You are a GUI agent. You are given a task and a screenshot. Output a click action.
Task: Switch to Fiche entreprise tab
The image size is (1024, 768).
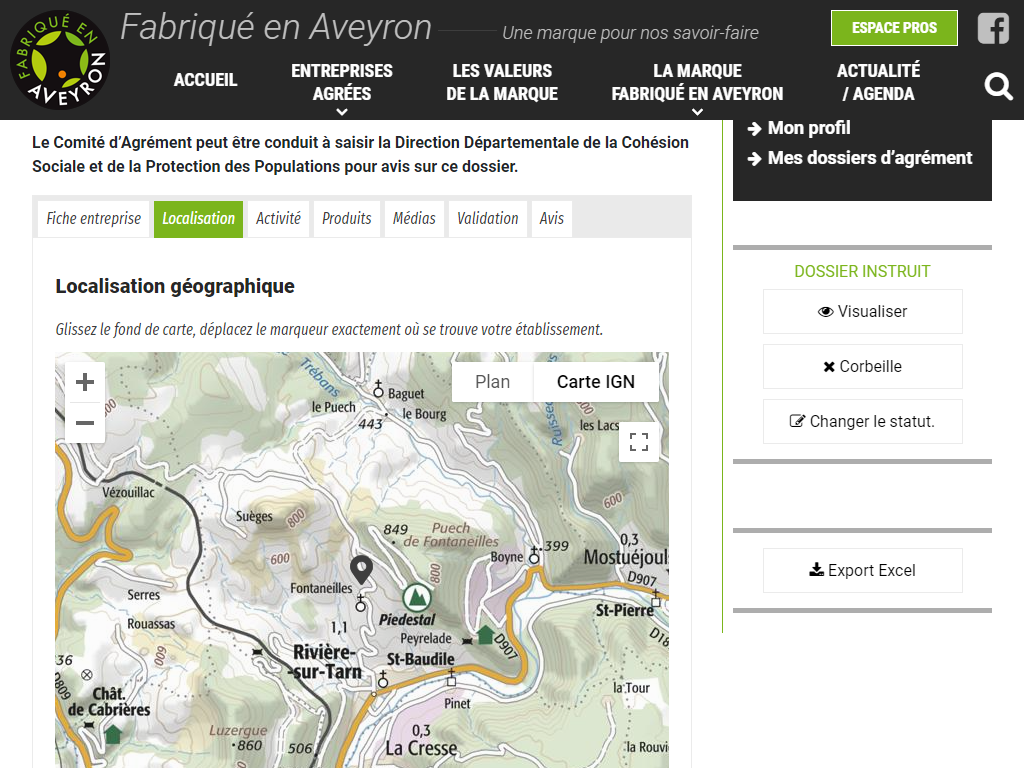point(93,219)
